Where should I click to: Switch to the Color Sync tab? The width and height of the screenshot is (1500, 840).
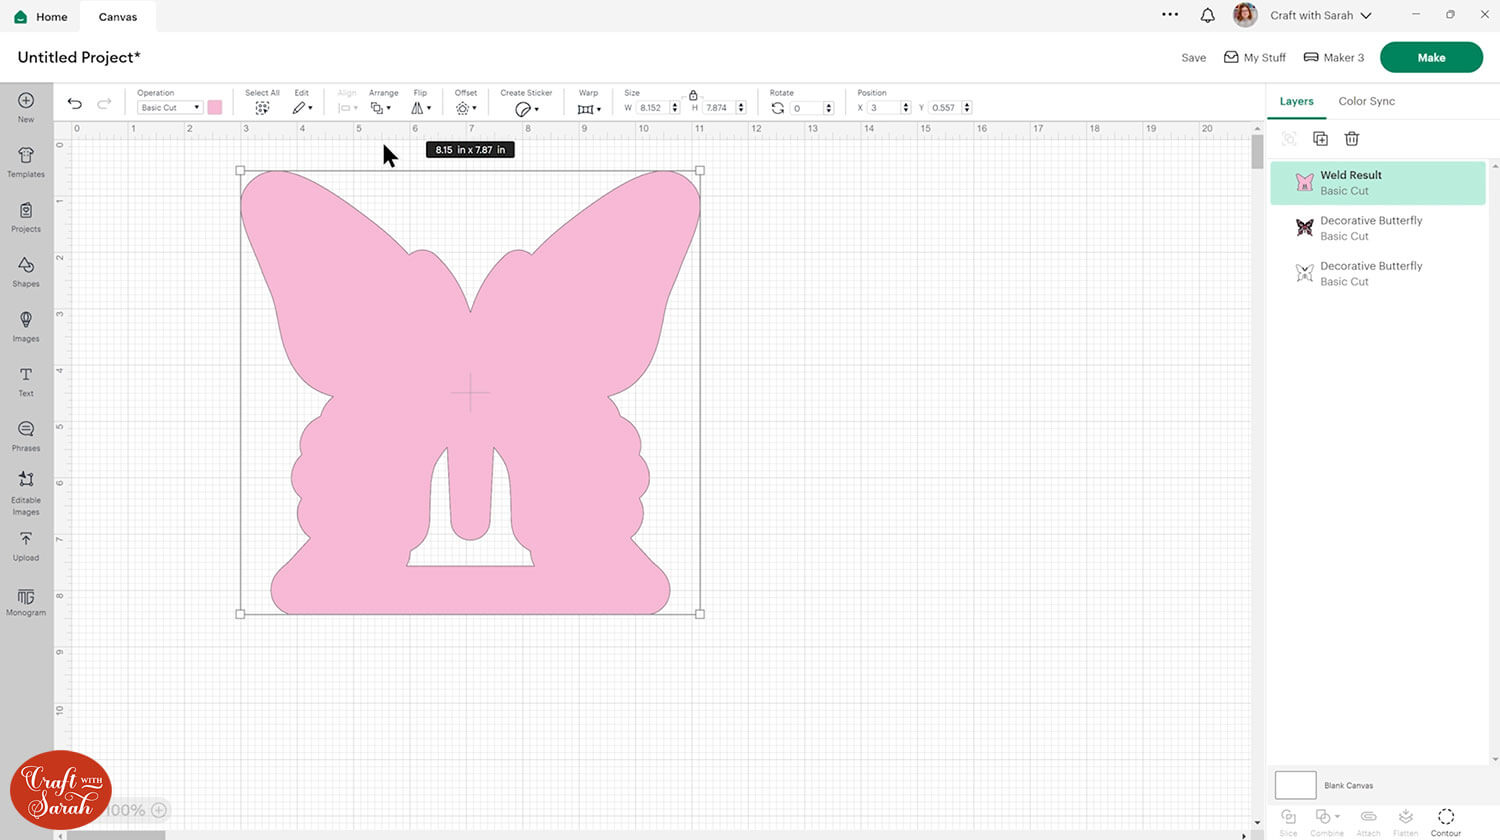[x=1366, y=101]
